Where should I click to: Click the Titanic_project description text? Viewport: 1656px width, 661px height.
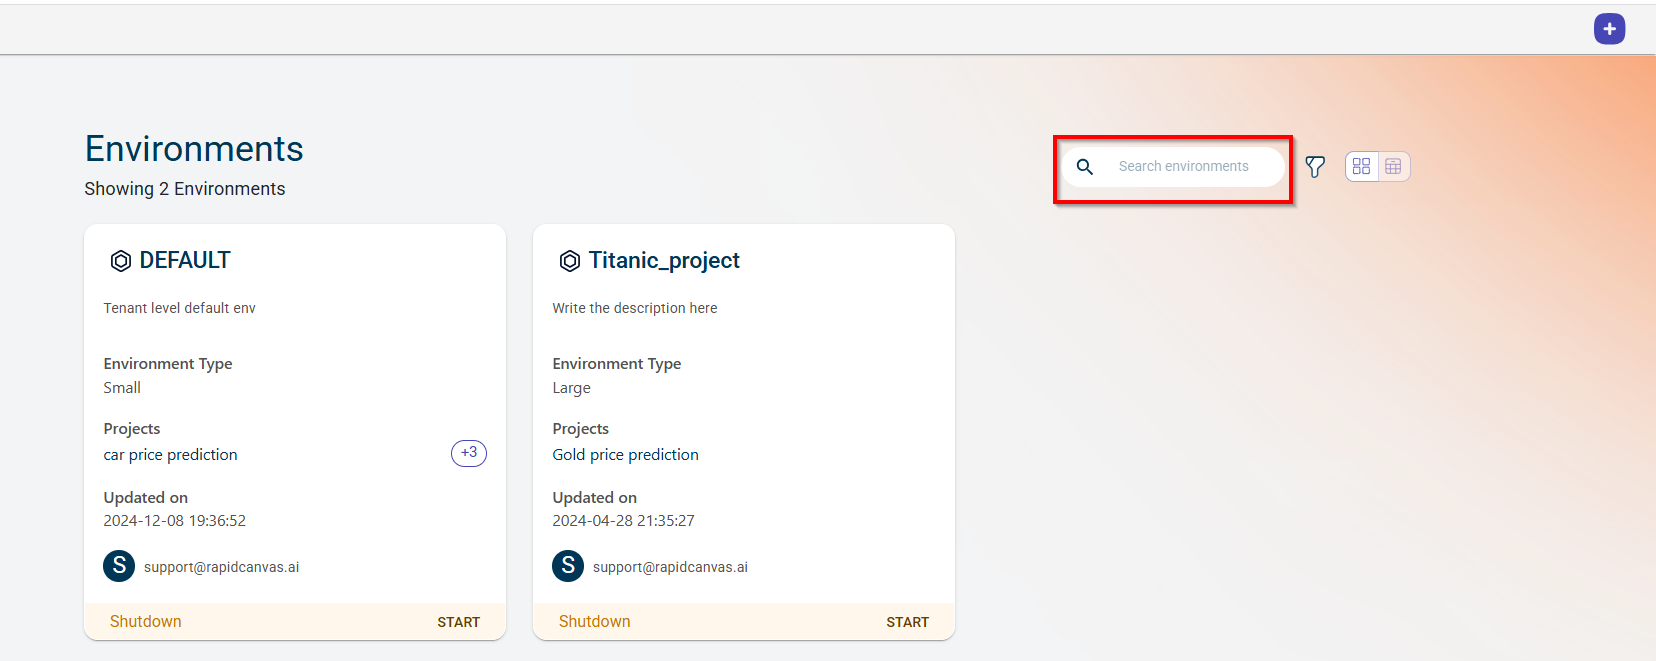point(635,308)
